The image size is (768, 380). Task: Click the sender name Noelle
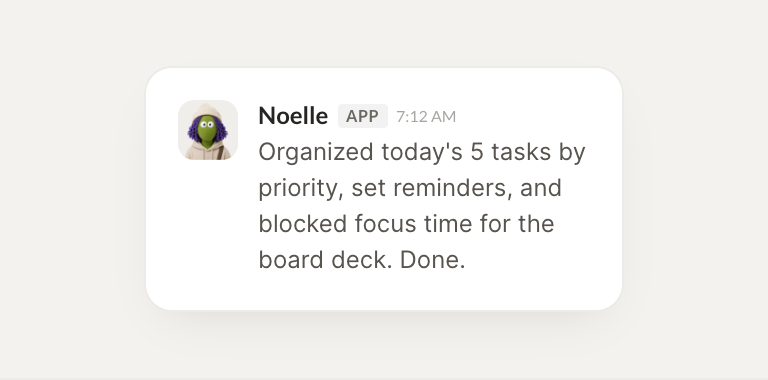pos(293,116)
